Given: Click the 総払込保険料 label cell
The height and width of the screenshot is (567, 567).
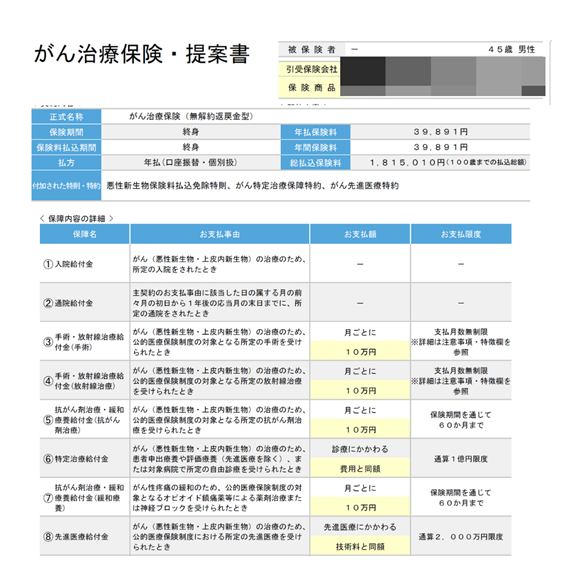Looking at the screenshot, I should (315, 163).
